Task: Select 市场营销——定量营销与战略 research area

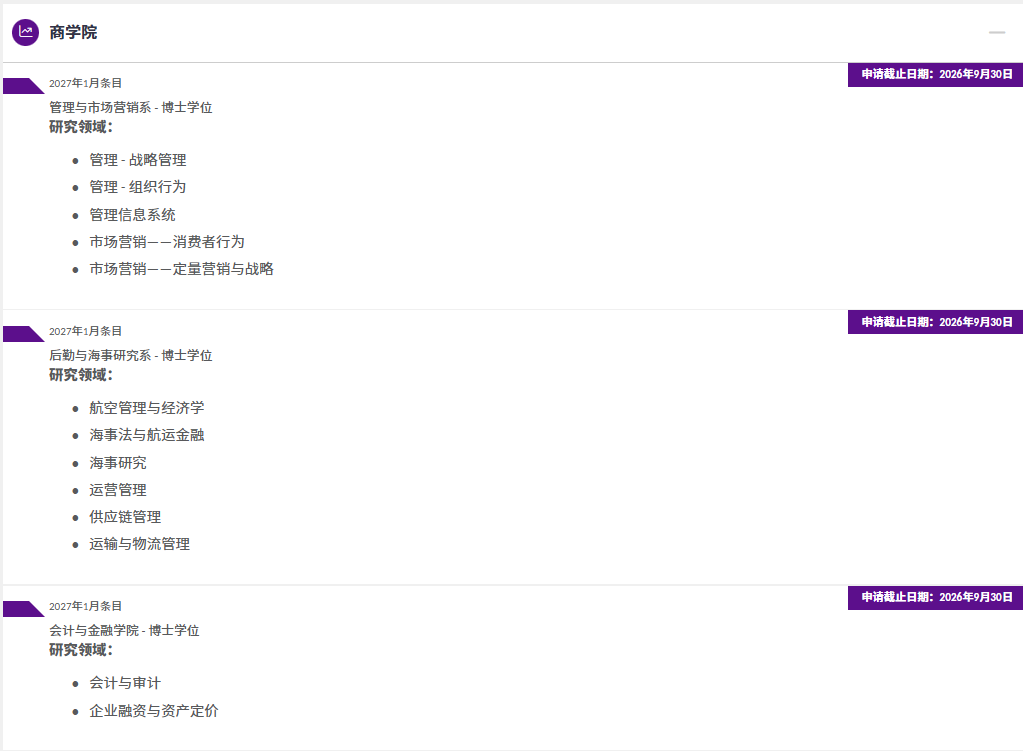Action: pos(181,269)
